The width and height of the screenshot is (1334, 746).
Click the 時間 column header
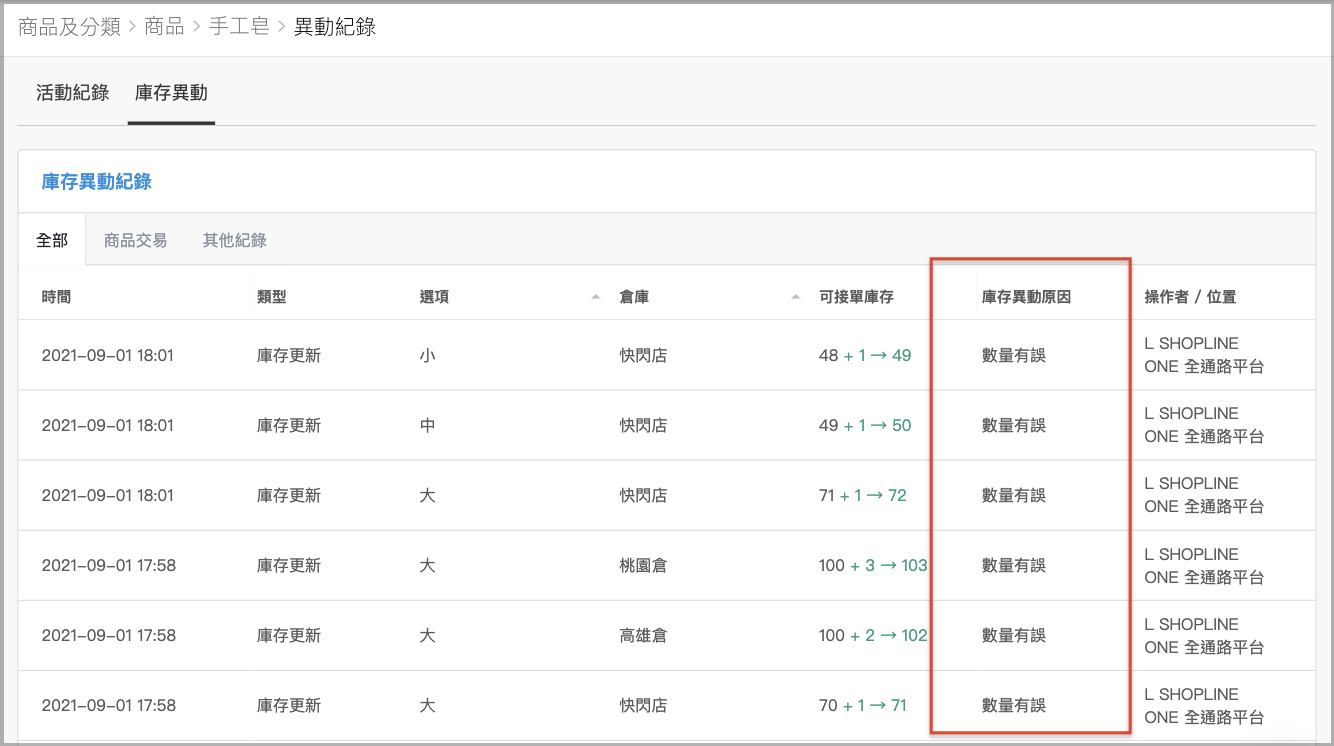[57, 297]
